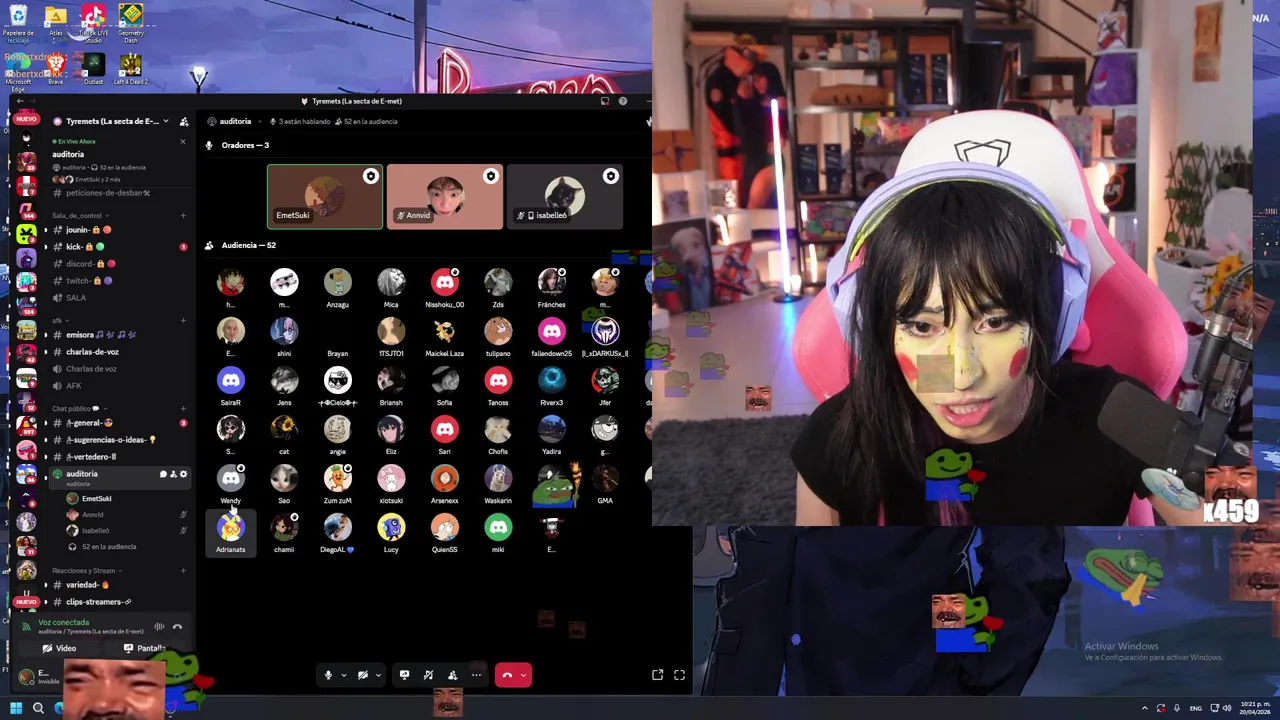Screen dimensions: 1280x720
Task: Join the Charlas de voz voice channel
Action: tap(118, 369)
